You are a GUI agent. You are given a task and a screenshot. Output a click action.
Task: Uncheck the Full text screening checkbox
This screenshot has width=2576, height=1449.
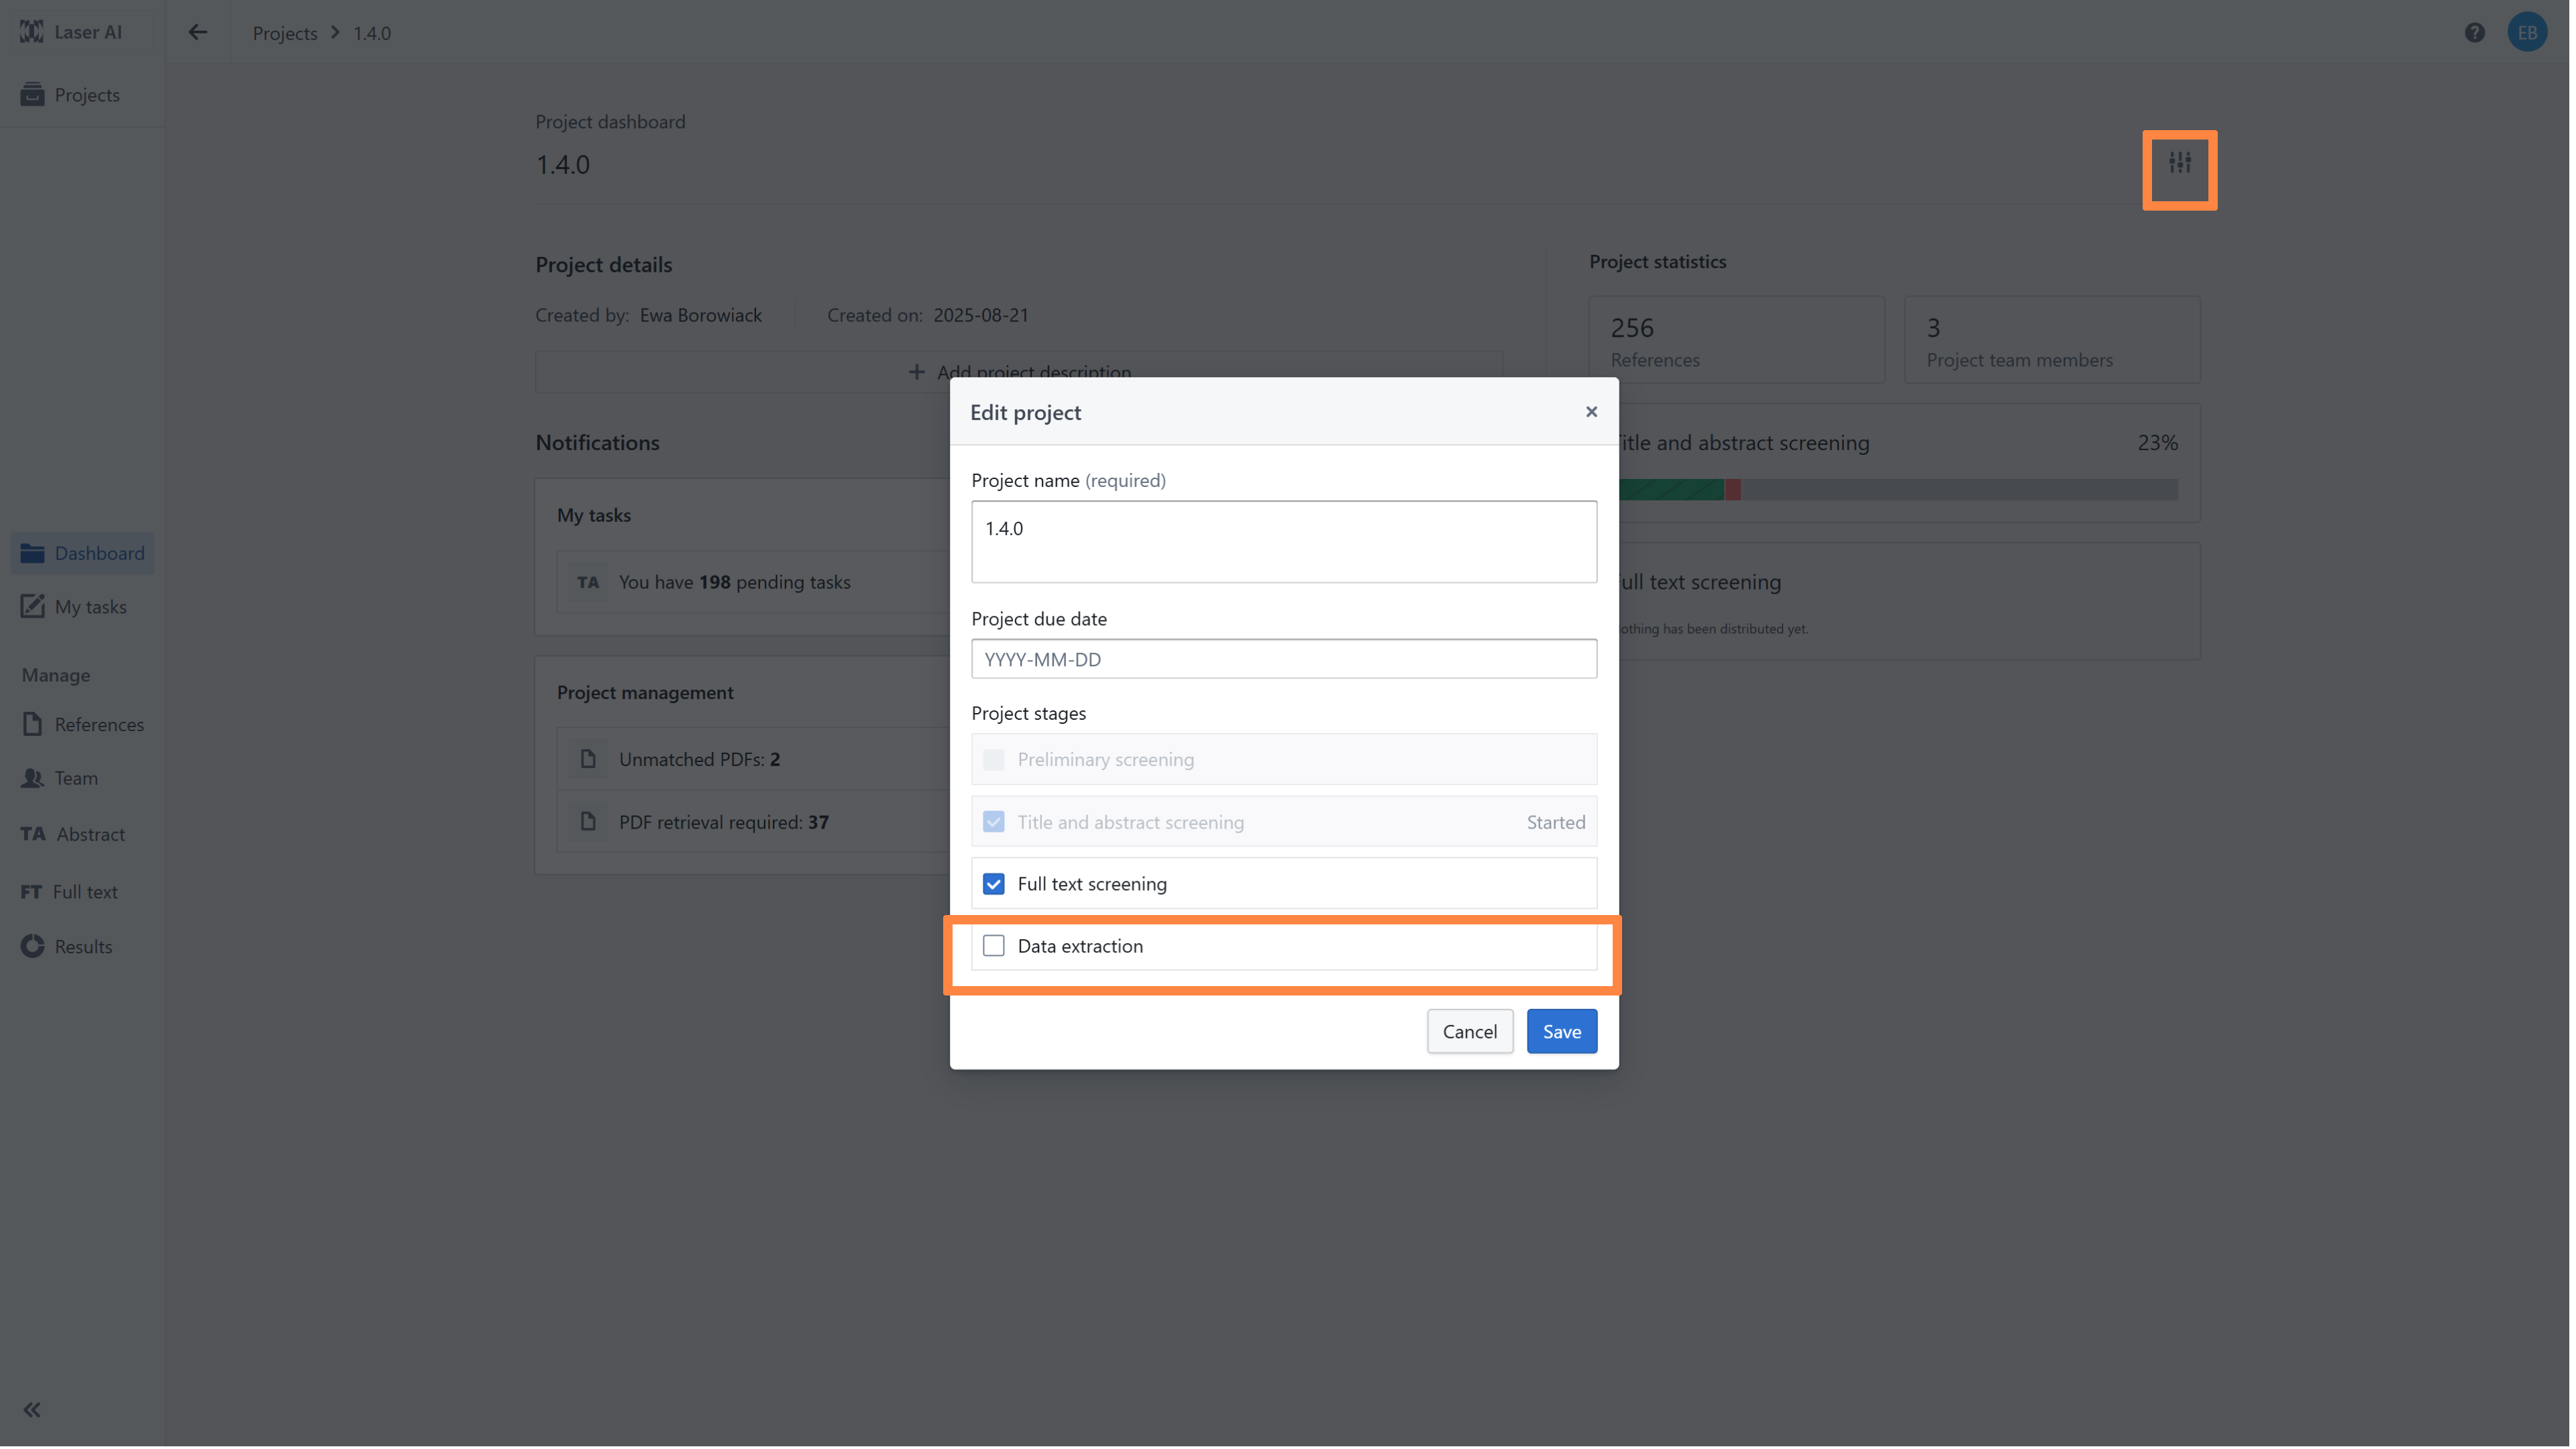[x=995, y=885]
